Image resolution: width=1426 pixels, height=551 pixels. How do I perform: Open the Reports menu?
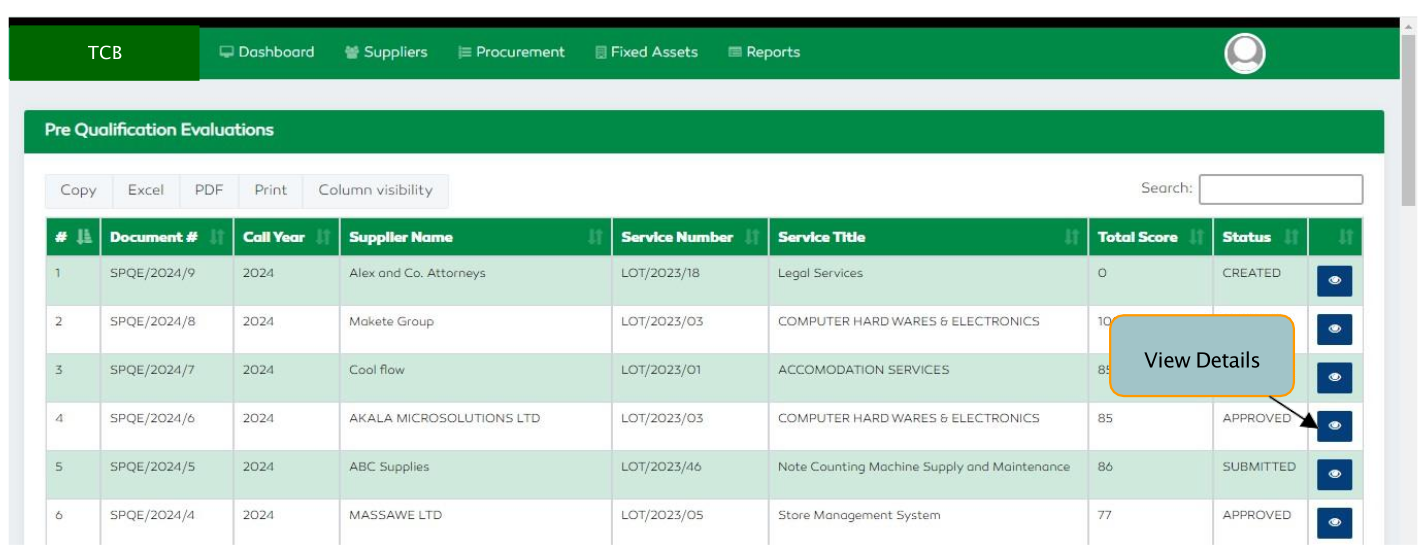tap(764, 52)
